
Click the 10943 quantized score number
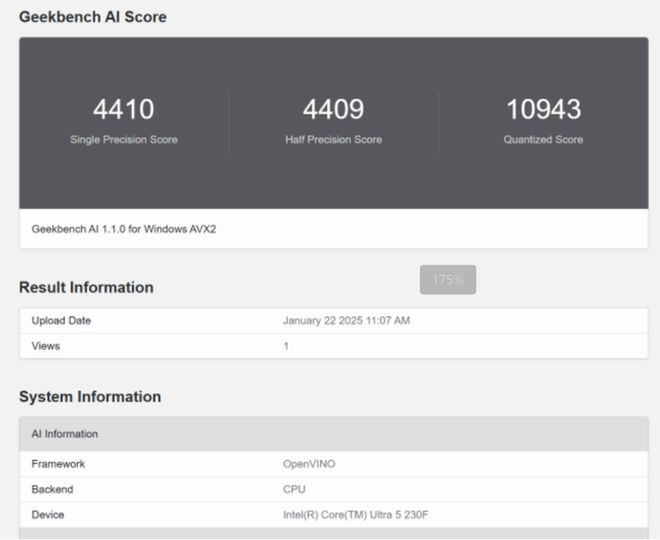(543, 109)
